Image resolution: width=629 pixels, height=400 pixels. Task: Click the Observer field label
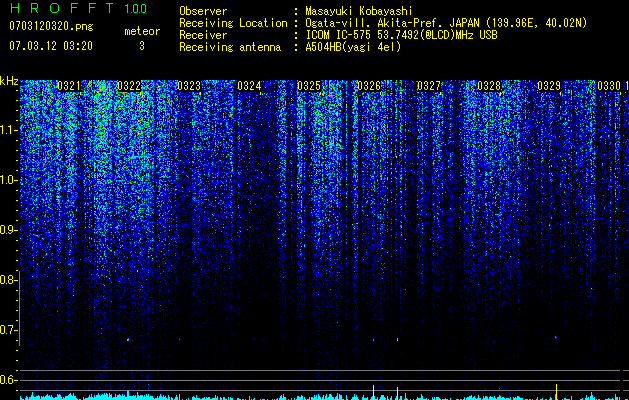pos(203,11)
